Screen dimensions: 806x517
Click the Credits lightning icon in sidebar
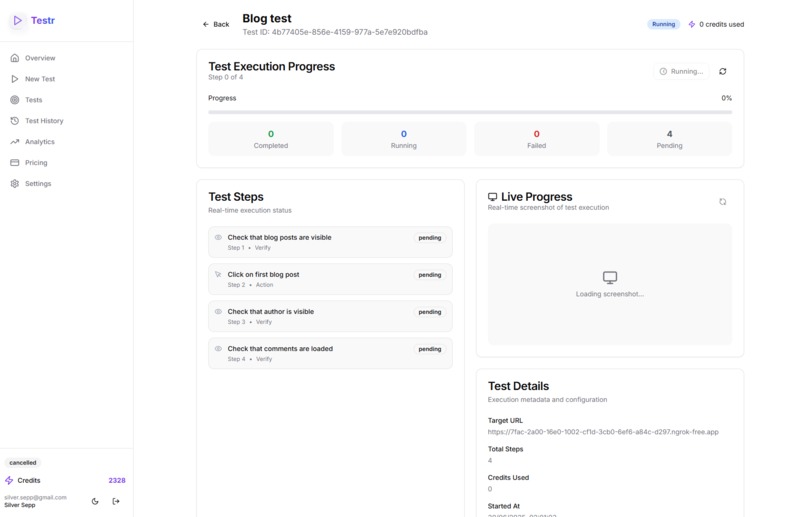click(x=9, y=481)
